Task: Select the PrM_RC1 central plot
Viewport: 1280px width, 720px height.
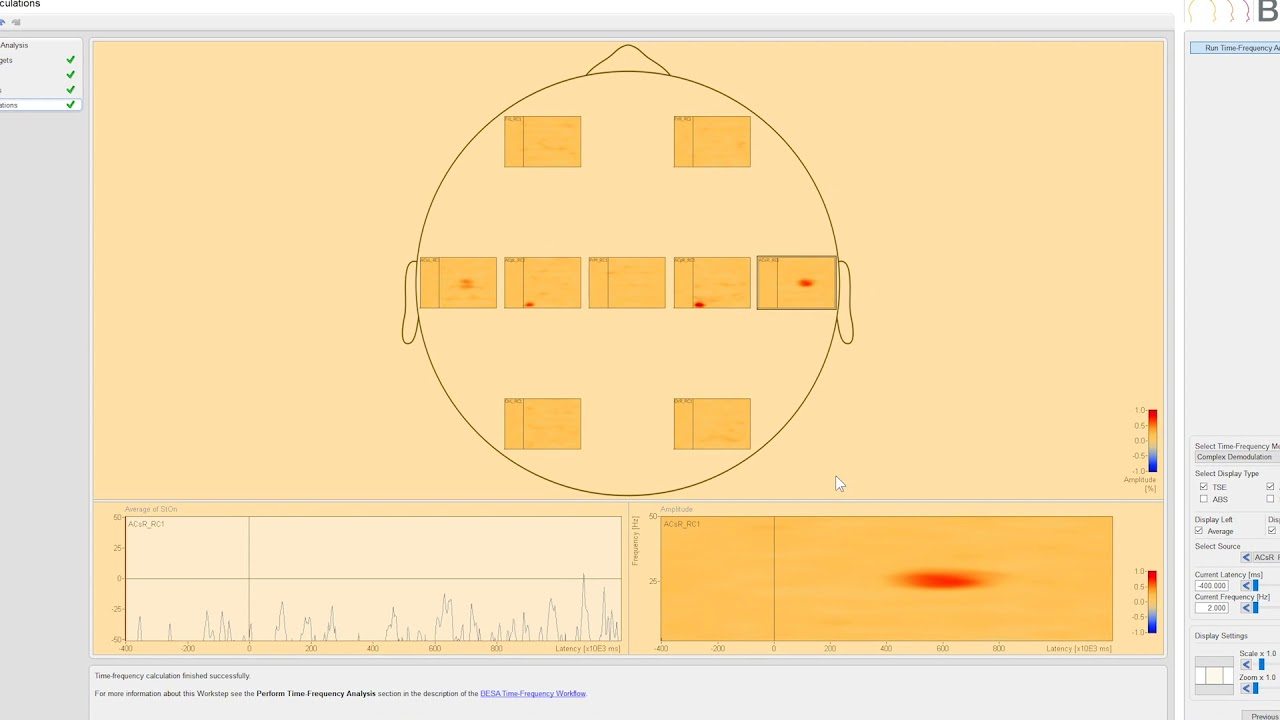Action: click(x=627, y=283)
